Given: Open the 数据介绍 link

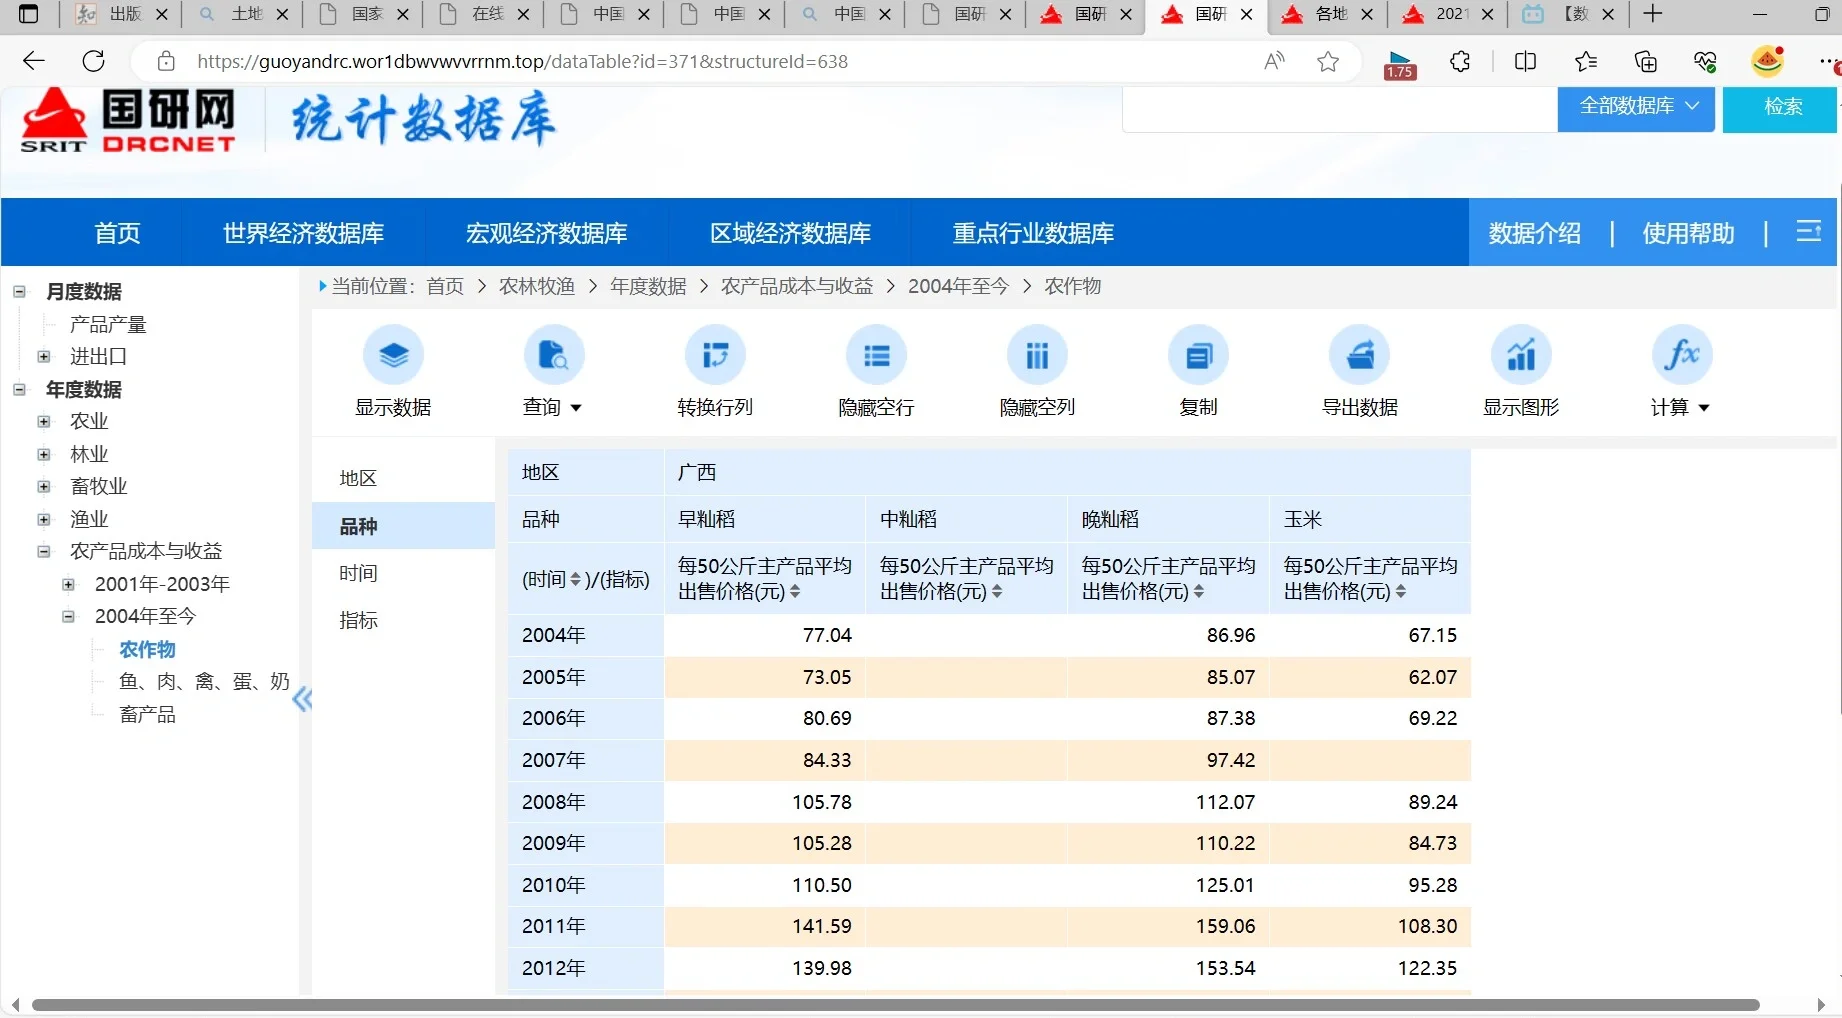Looking at the screenshot, I should click(1534, 233).
